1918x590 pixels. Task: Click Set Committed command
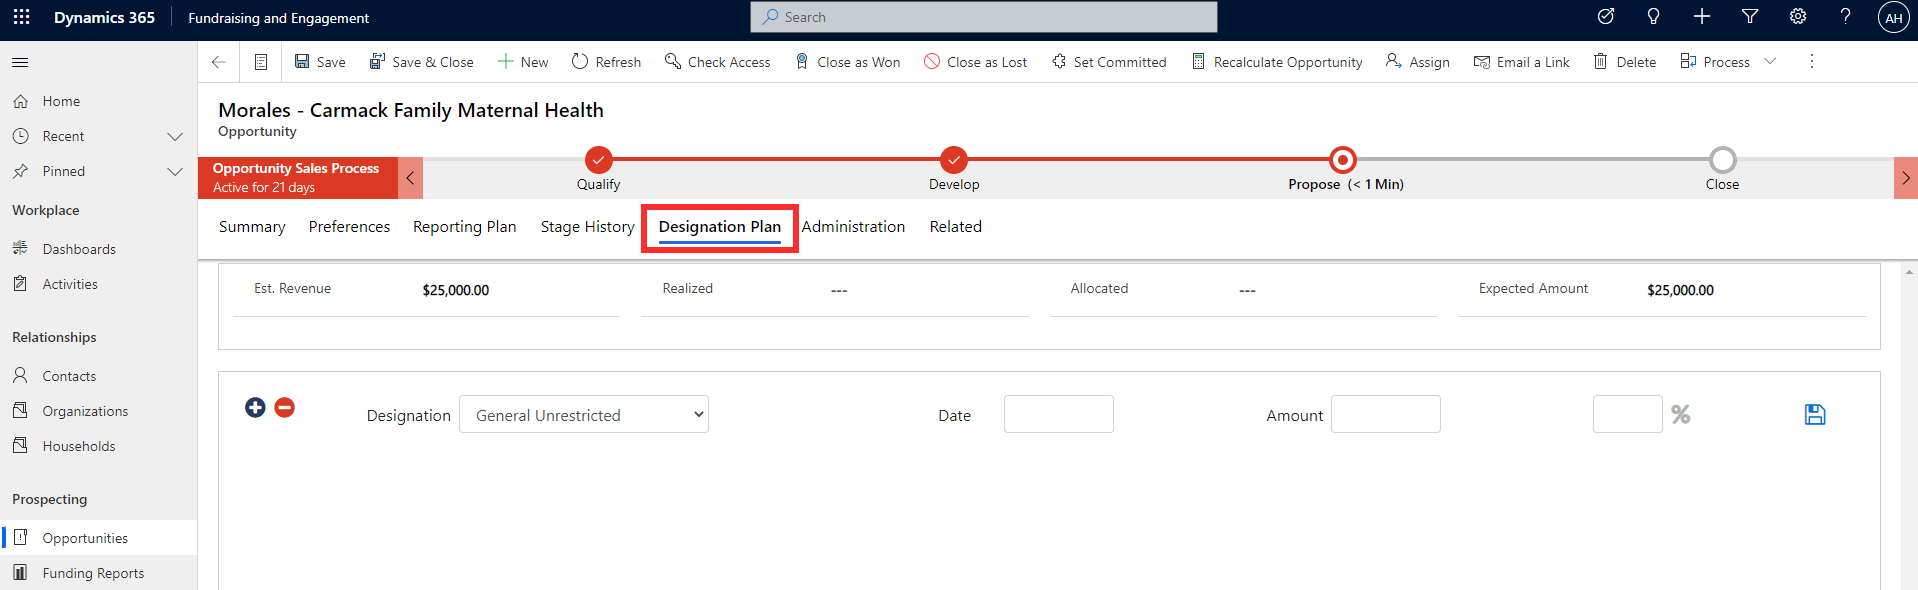(1109, 62)
